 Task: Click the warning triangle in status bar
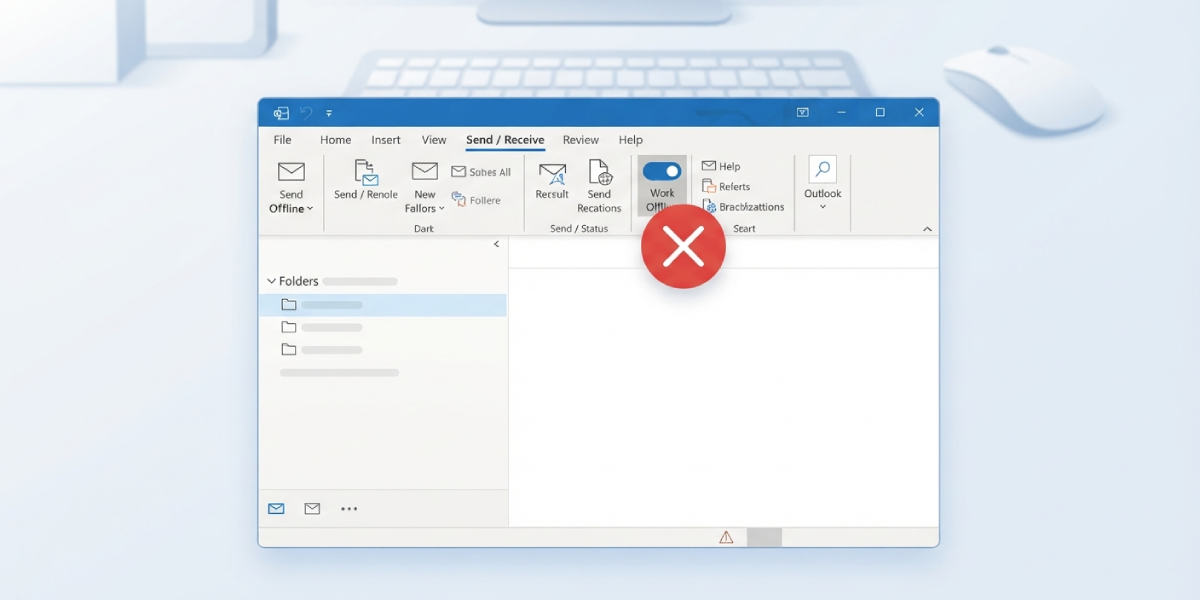click(726, 537)
